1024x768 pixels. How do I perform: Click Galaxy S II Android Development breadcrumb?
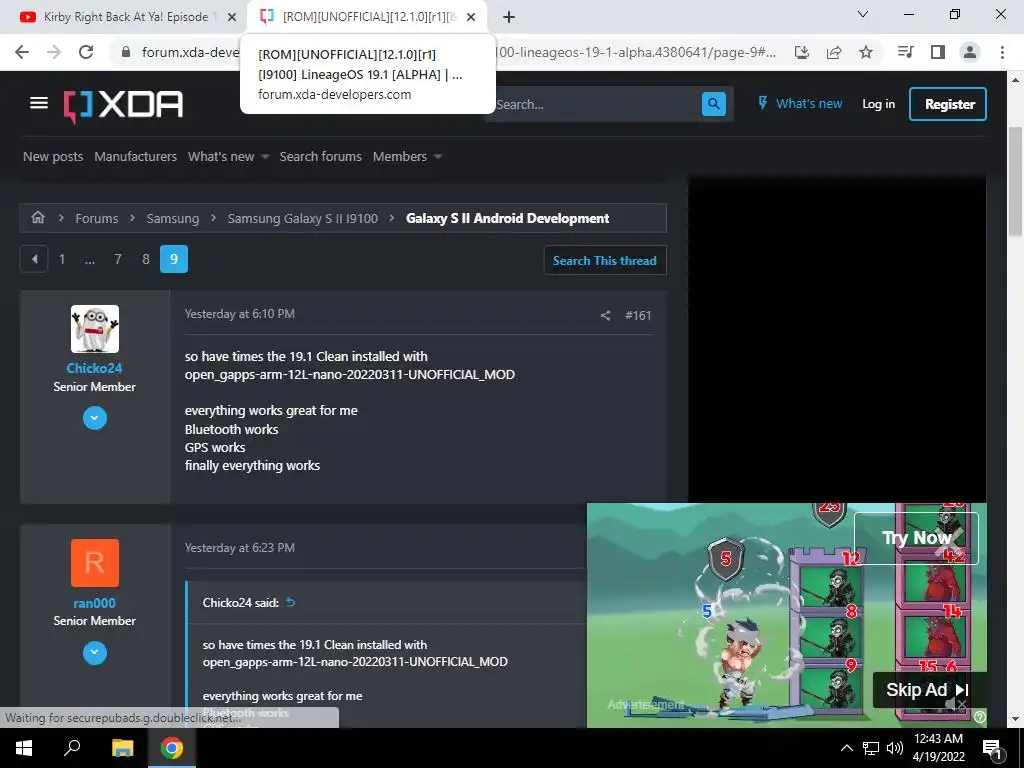(x=507, y=218)
